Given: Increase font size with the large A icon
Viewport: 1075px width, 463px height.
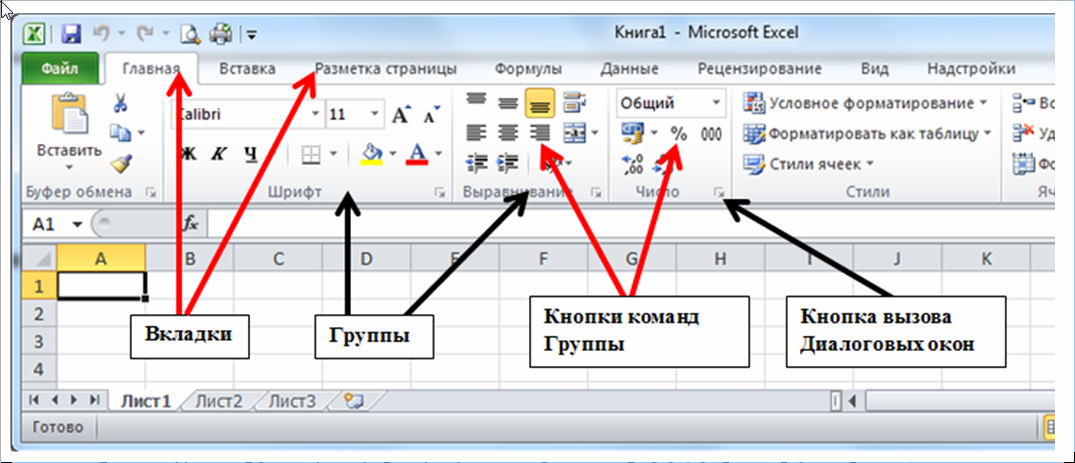Looking at the screenshot, I should (x=401, y=115).
